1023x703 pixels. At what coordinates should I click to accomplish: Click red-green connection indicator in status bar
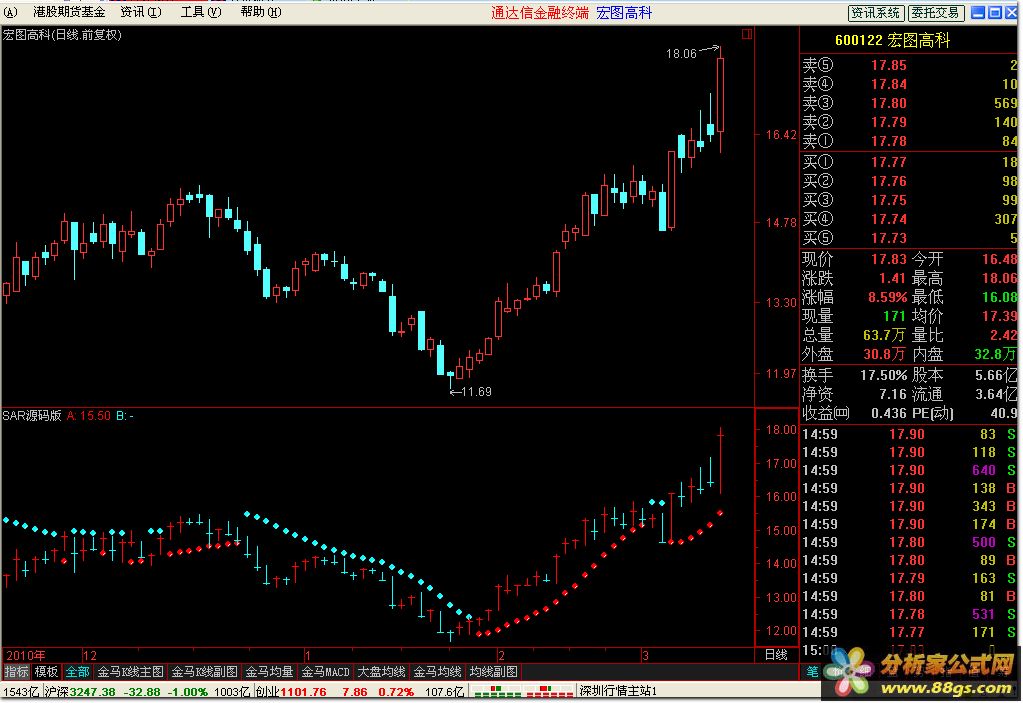[x=548, y=691]
